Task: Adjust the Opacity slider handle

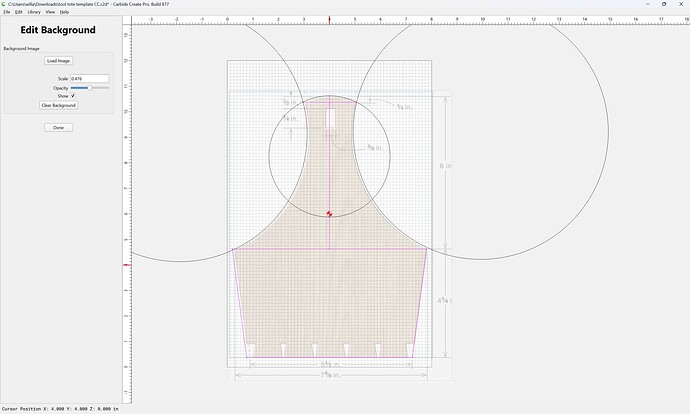Action: tap(90, 88)
